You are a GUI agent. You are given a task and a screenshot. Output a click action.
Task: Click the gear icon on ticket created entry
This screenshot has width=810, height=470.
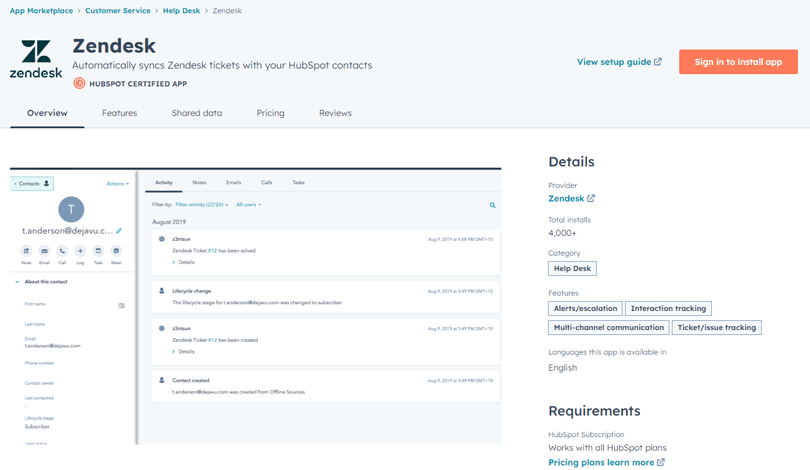[x=162, y=328]
